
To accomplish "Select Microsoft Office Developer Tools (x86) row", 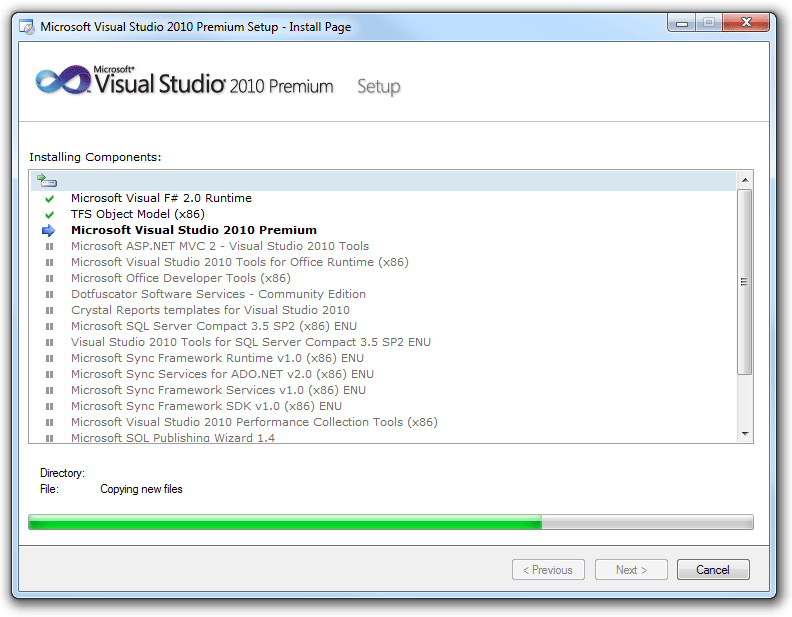I will click(x=181, y=279).
